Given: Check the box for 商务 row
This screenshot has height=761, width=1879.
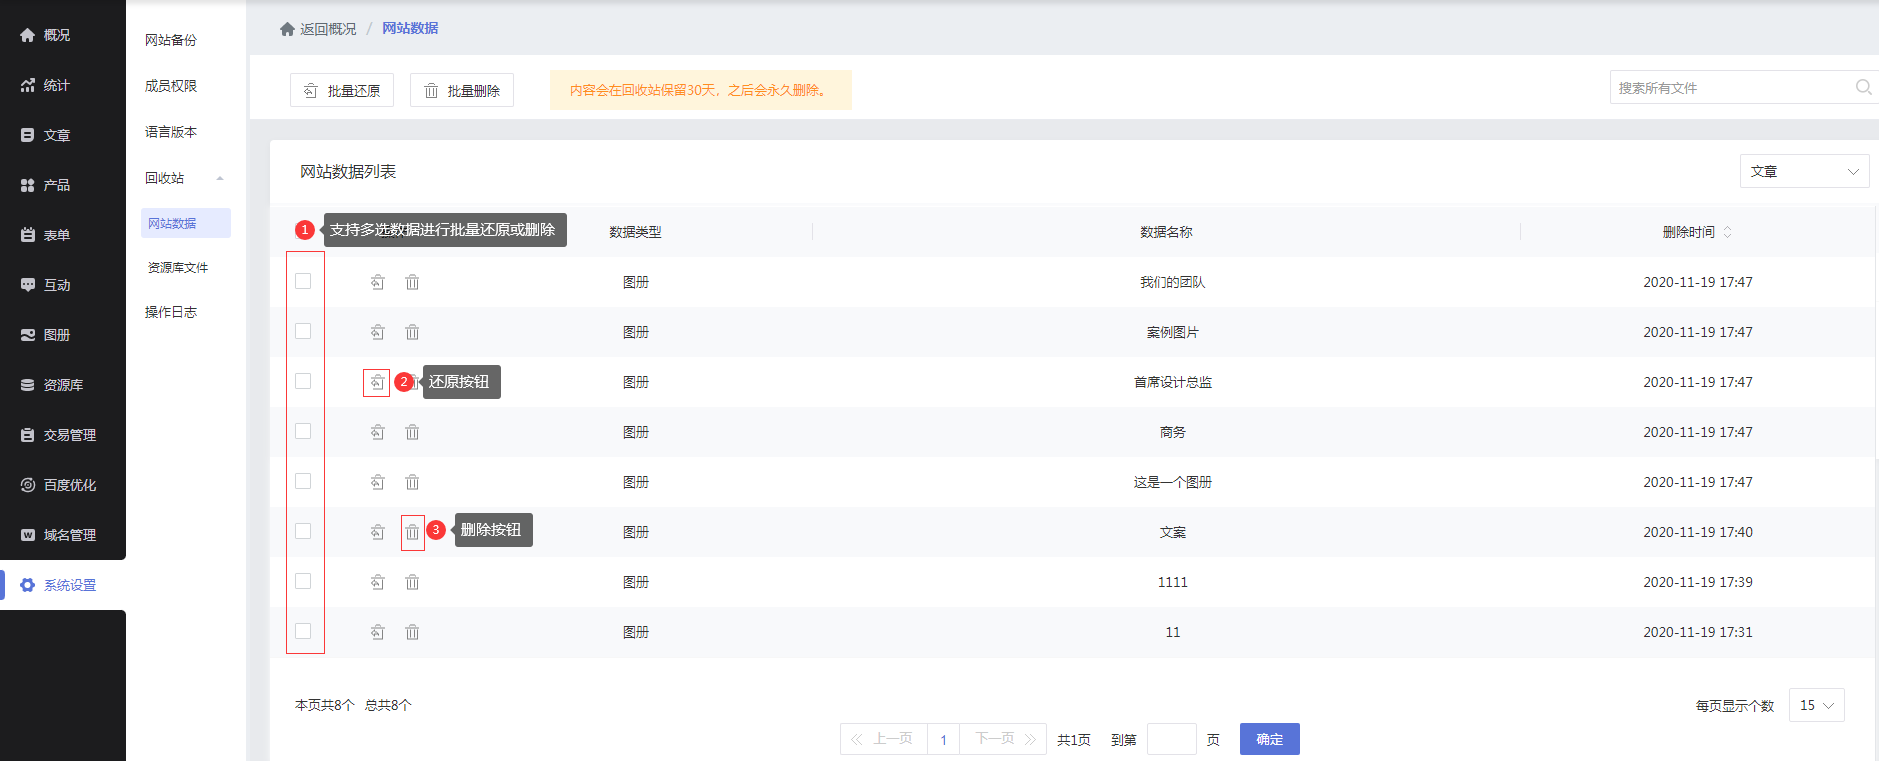Looking at the screenshot, I should [303, 431].
